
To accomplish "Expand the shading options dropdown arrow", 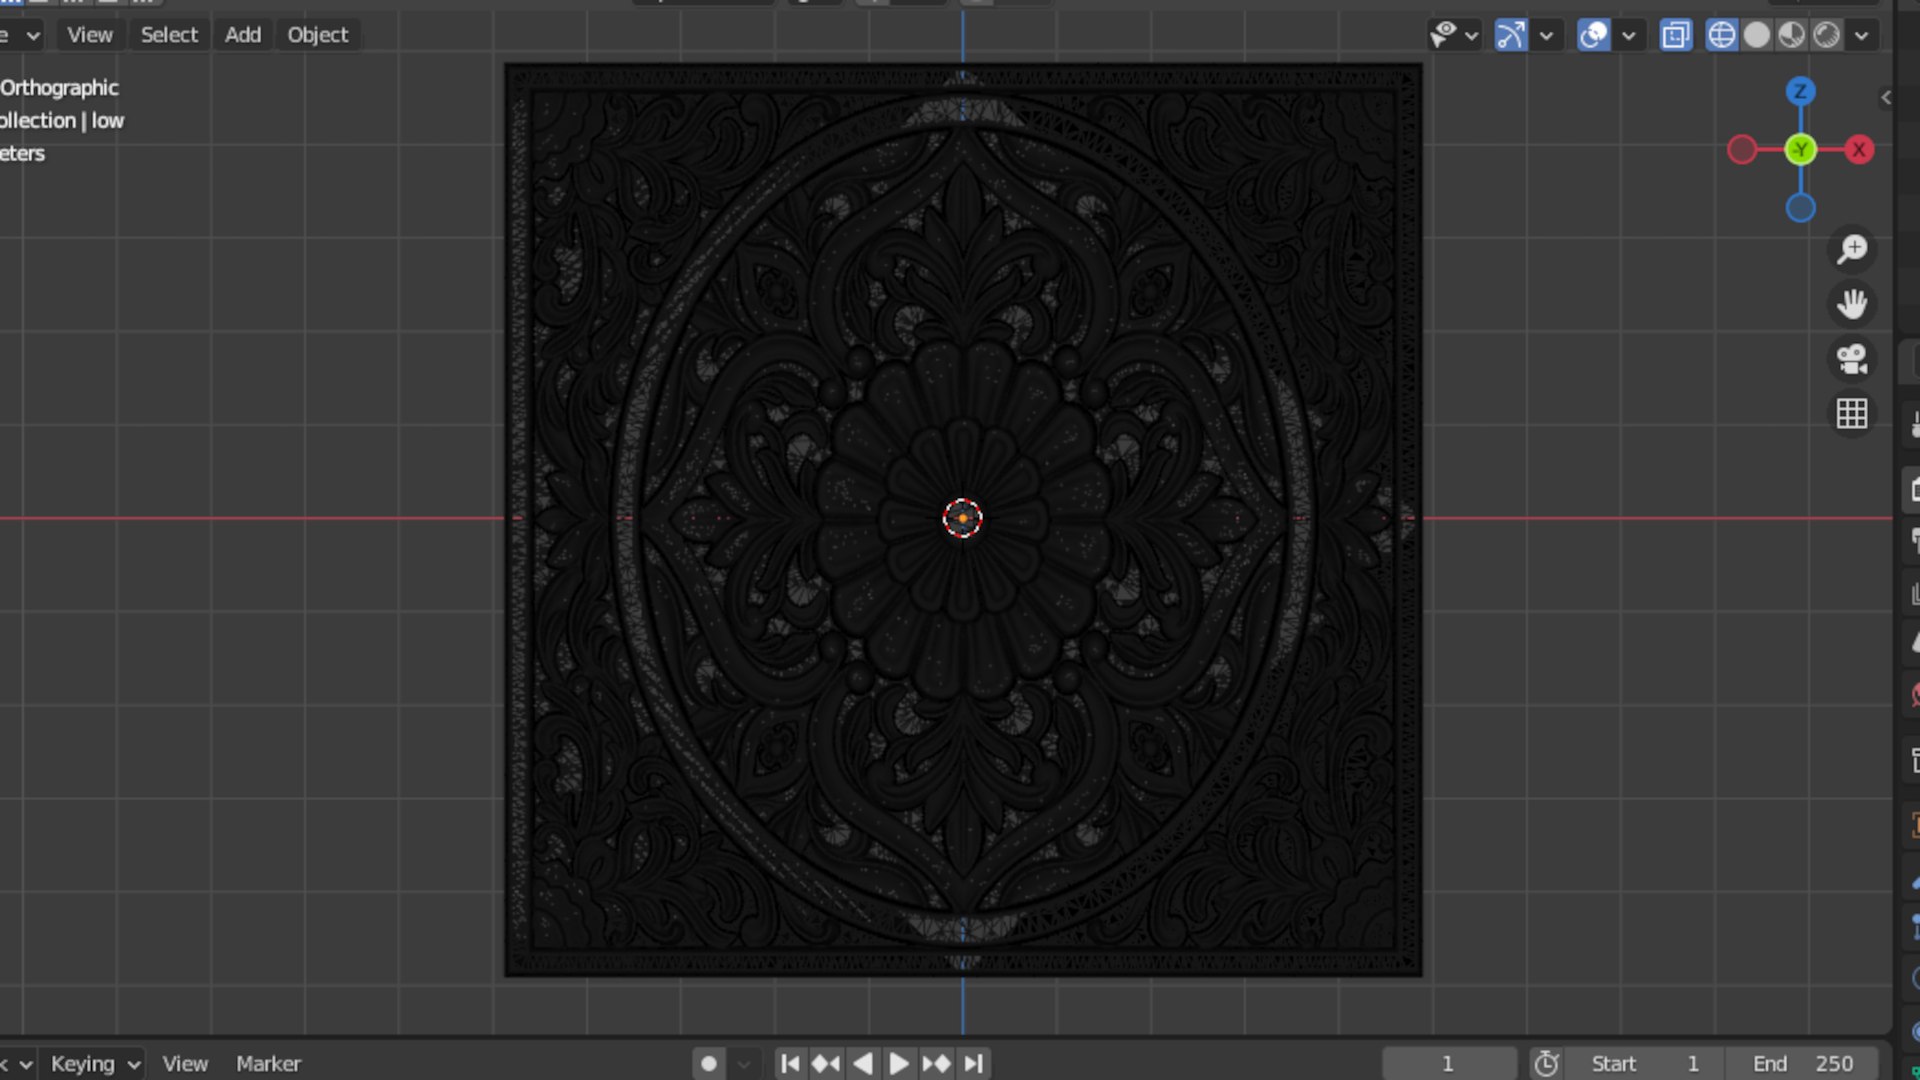I will point(1861,36).
